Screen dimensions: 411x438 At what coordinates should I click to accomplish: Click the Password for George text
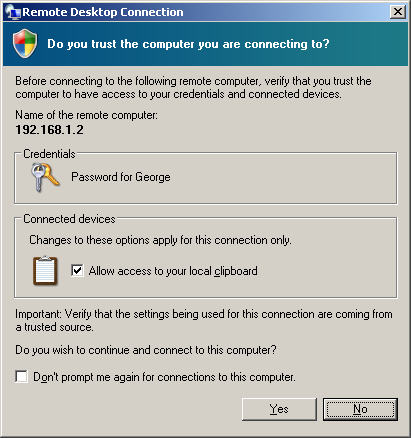[121, 177]
